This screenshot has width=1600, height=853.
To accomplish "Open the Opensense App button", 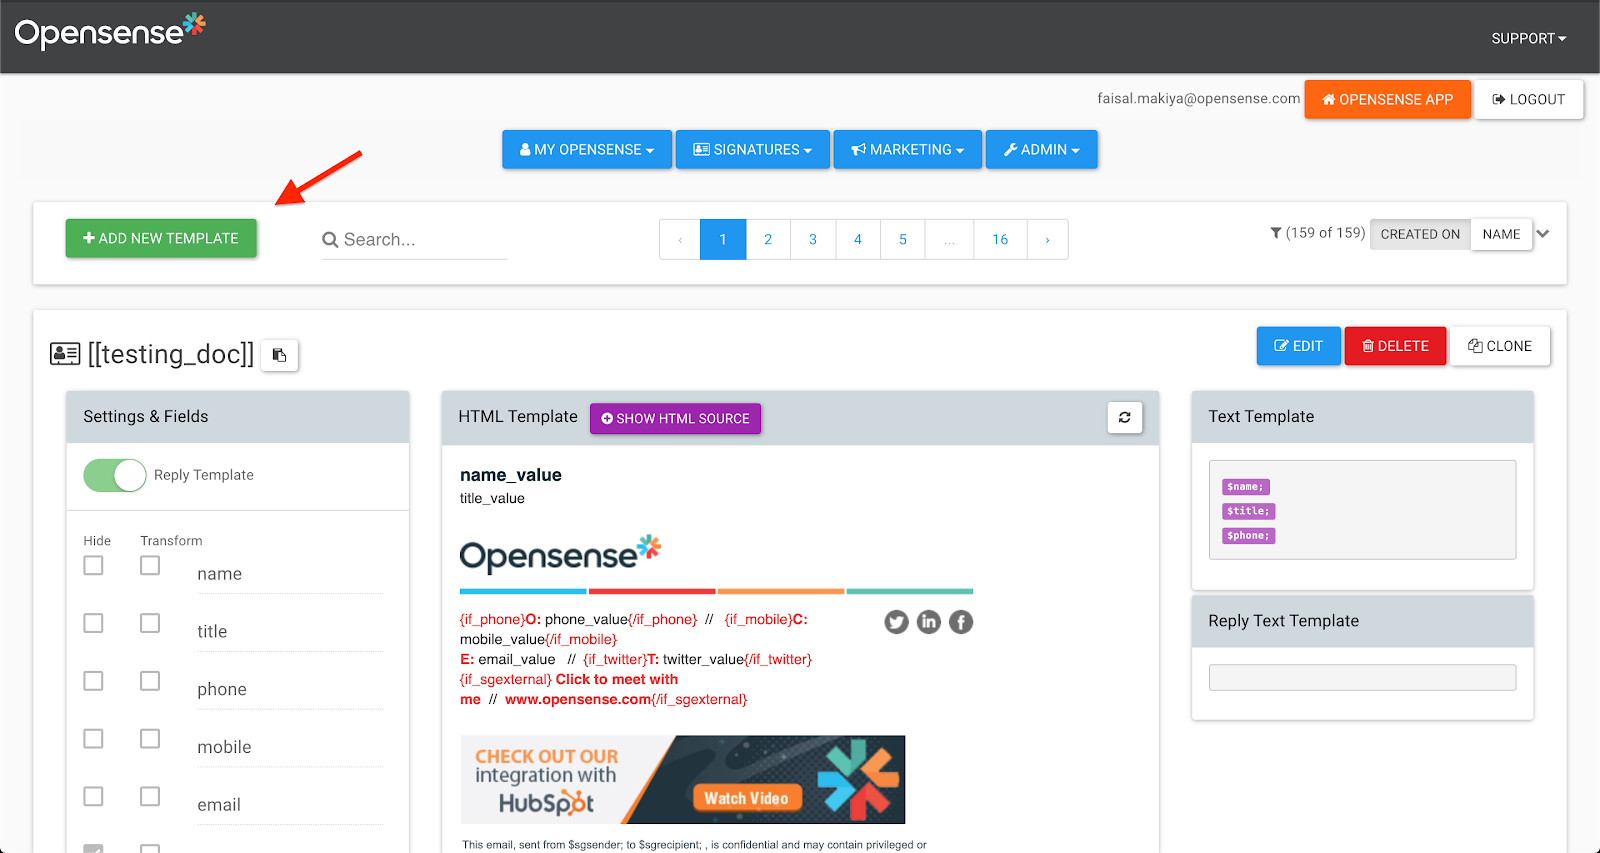I will tap(1388, 100).
